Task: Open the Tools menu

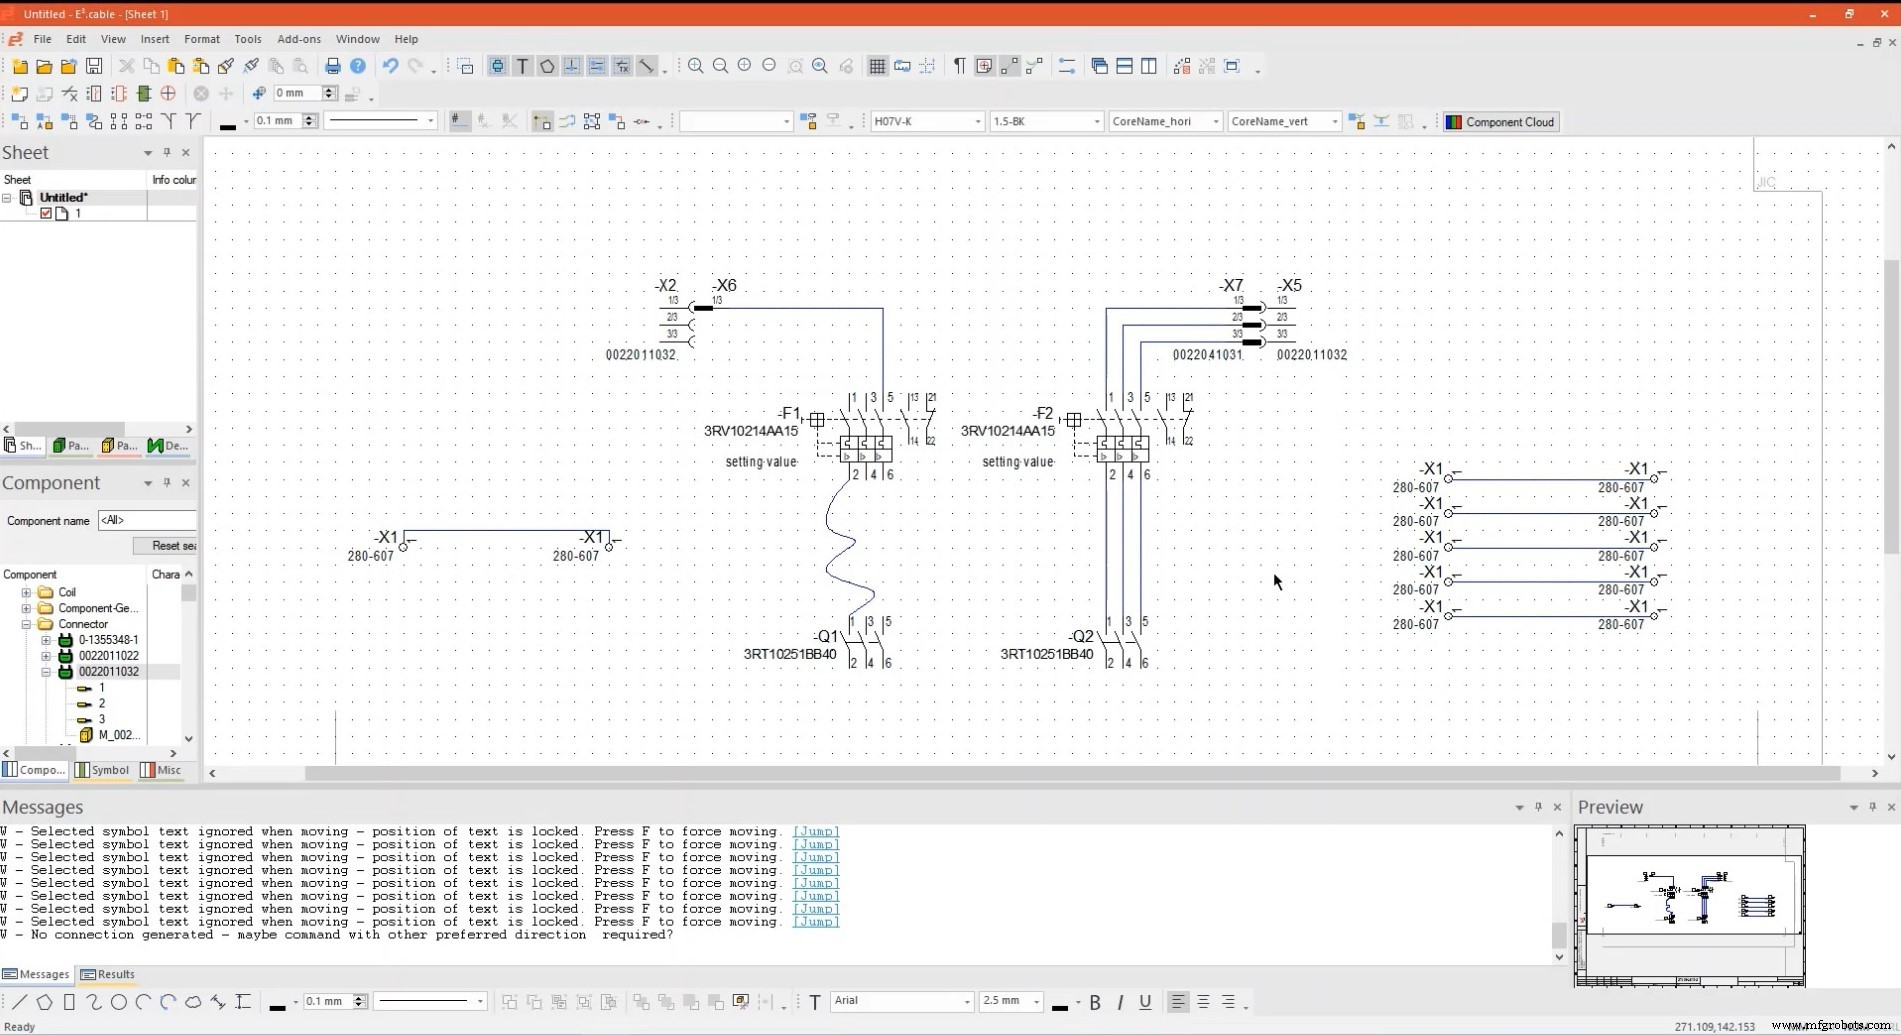Action: 247,39
